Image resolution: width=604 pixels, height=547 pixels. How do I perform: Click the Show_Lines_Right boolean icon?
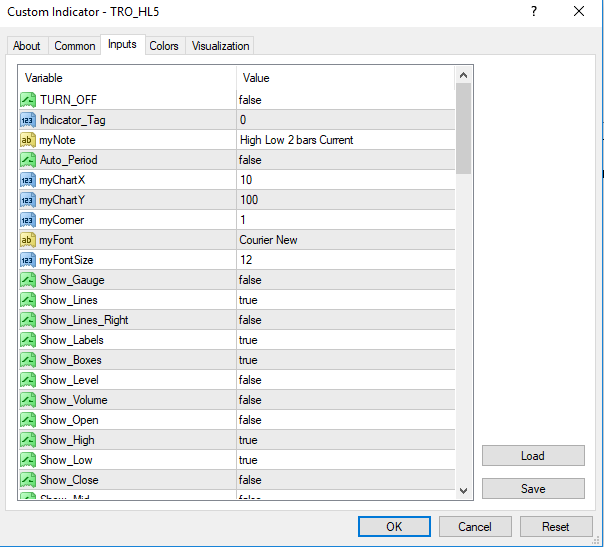click(28, 320)
